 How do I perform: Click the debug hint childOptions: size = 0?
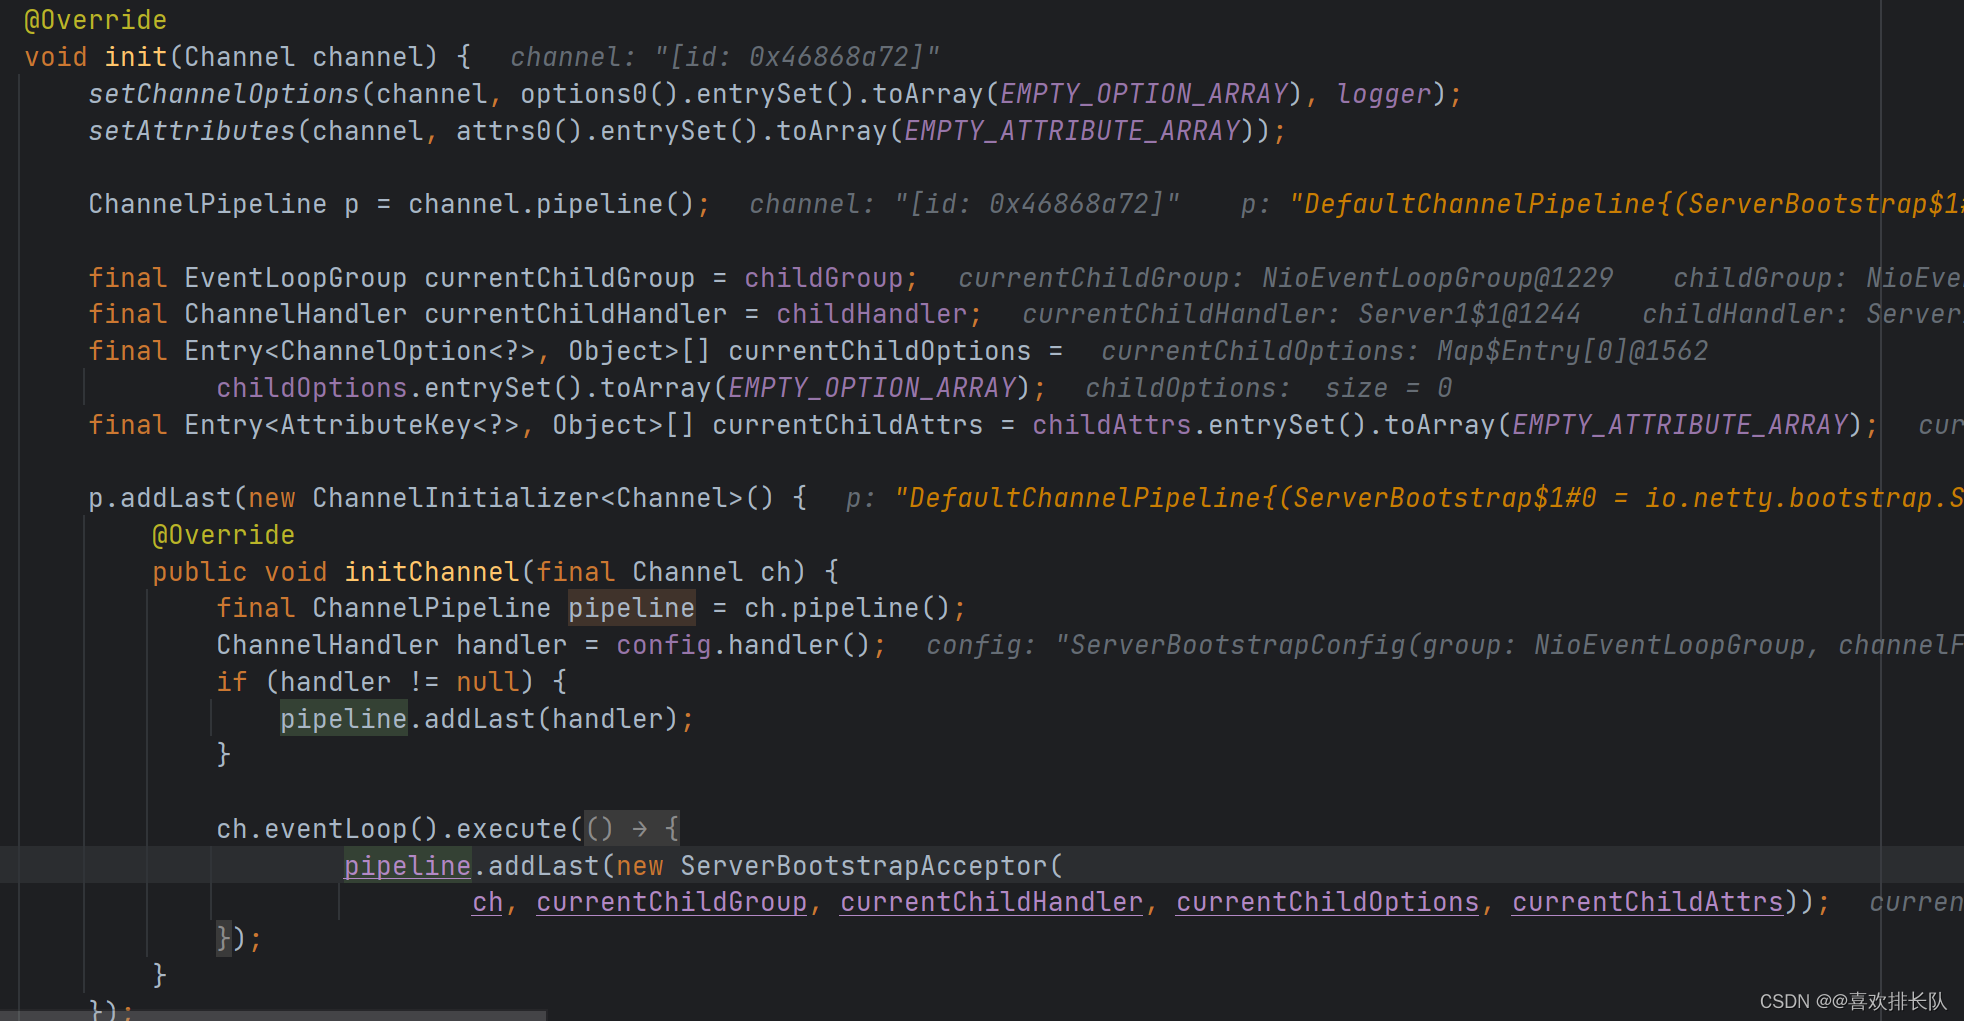pos(1269,388)
